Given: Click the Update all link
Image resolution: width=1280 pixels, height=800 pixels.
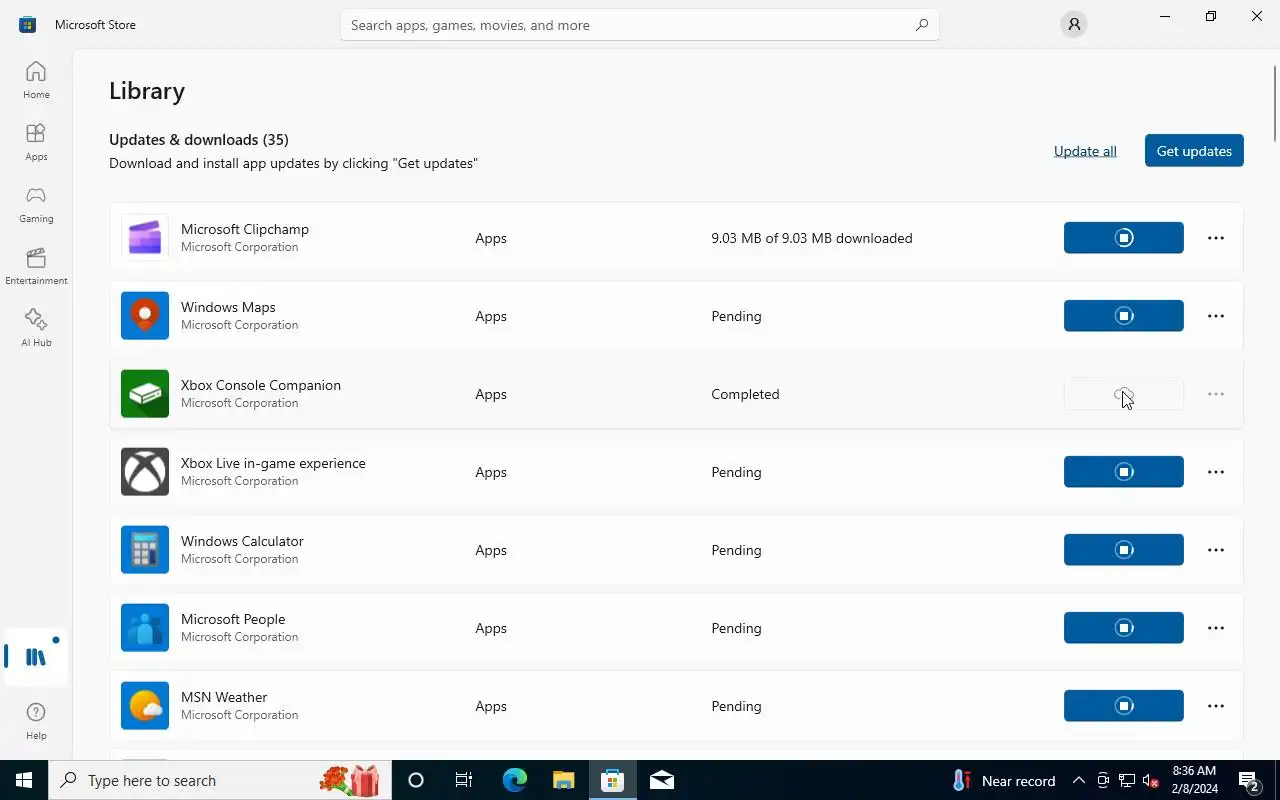Looking at the screenshot, I should click(1085, 151).
